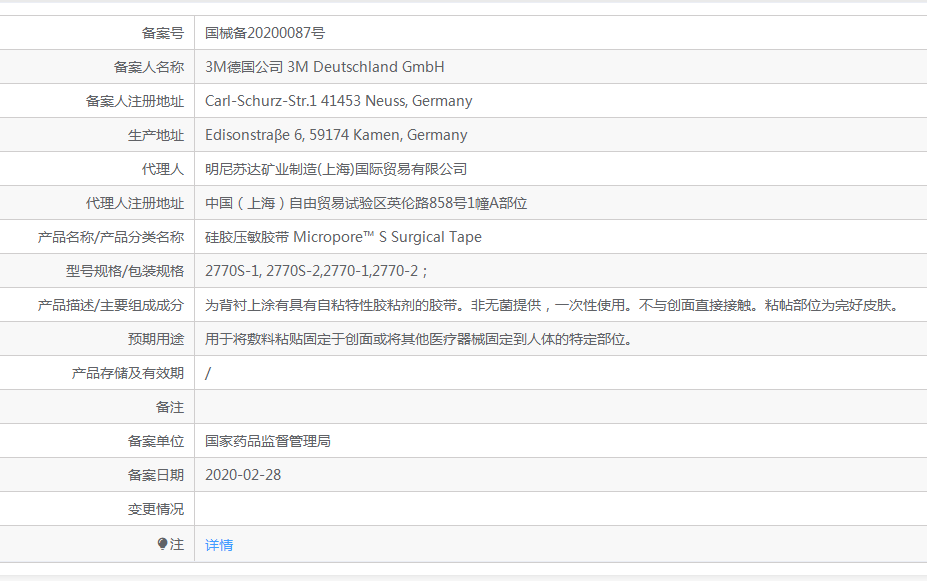Click the 产品描述/主要组成成分 label

111,305
